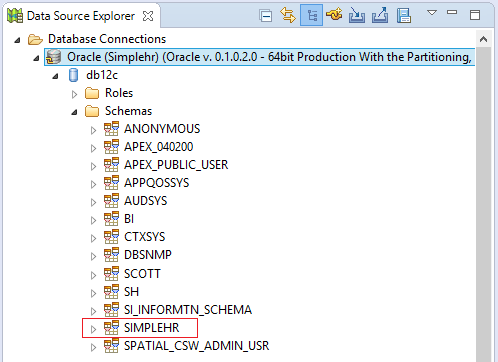Expand the Roles folder
Screen dimensions: 498x362
point(74,94)
